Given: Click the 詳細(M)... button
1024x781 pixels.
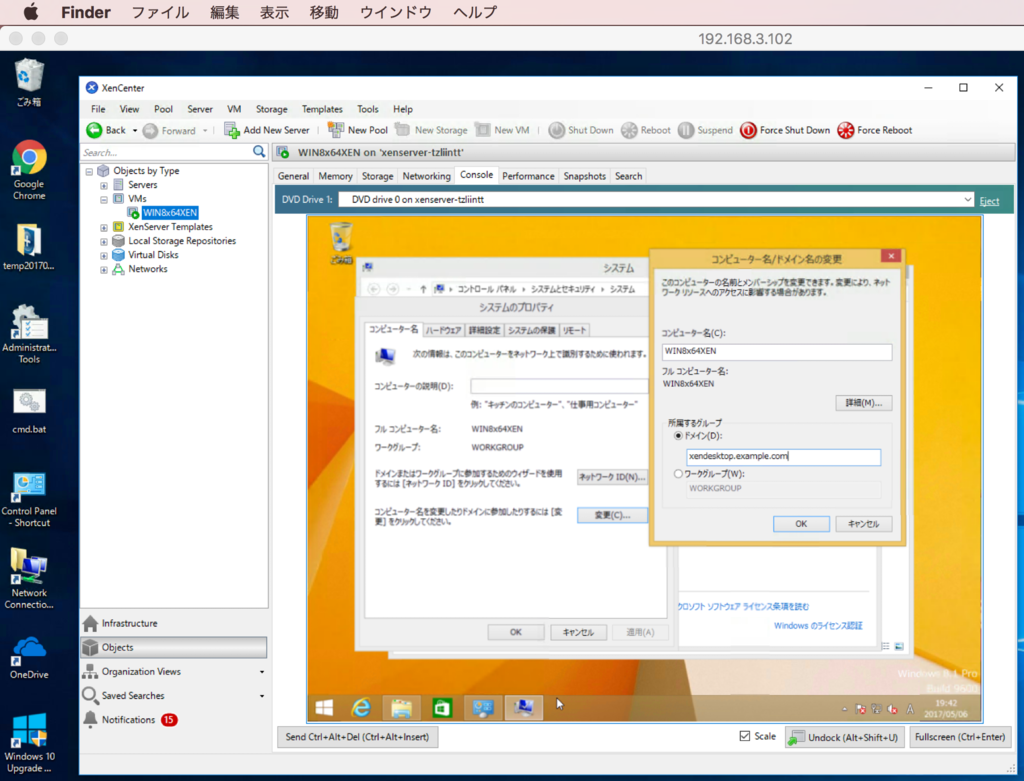Looking at the screenshot, I should tap(863, 403).
